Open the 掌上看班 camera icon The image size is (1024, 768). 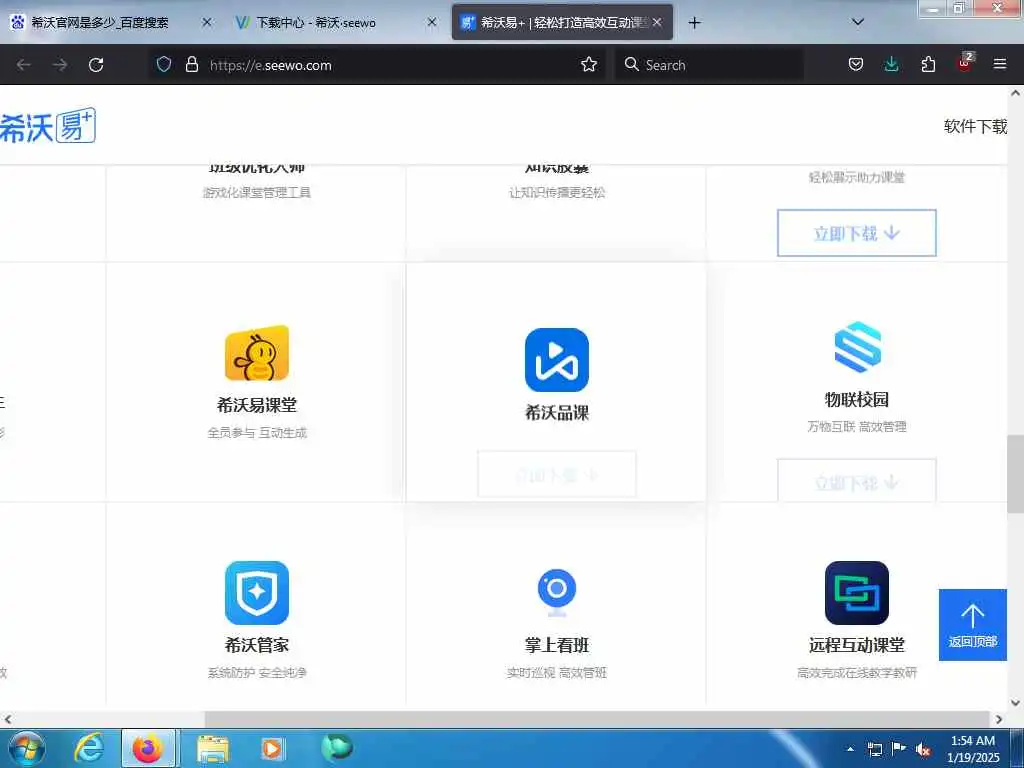tap(556, 593)
